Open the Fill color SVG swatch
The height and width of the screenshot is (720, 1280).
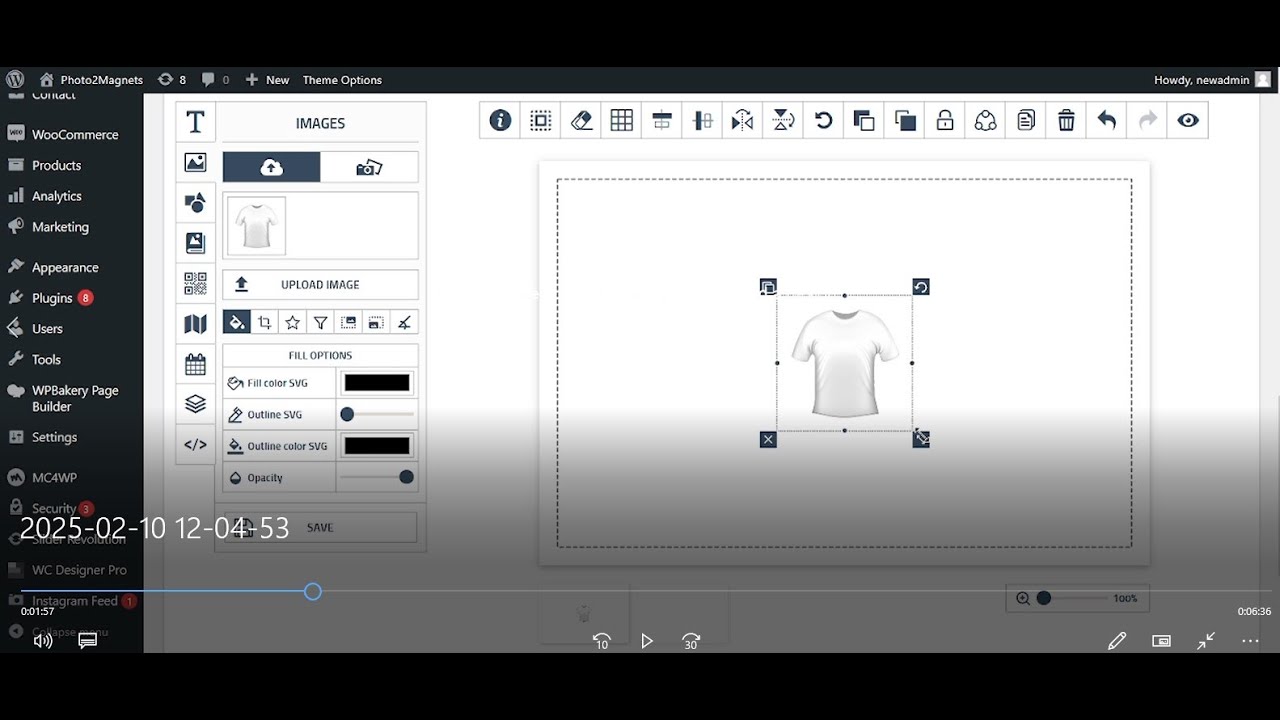(x=377, y=383)
